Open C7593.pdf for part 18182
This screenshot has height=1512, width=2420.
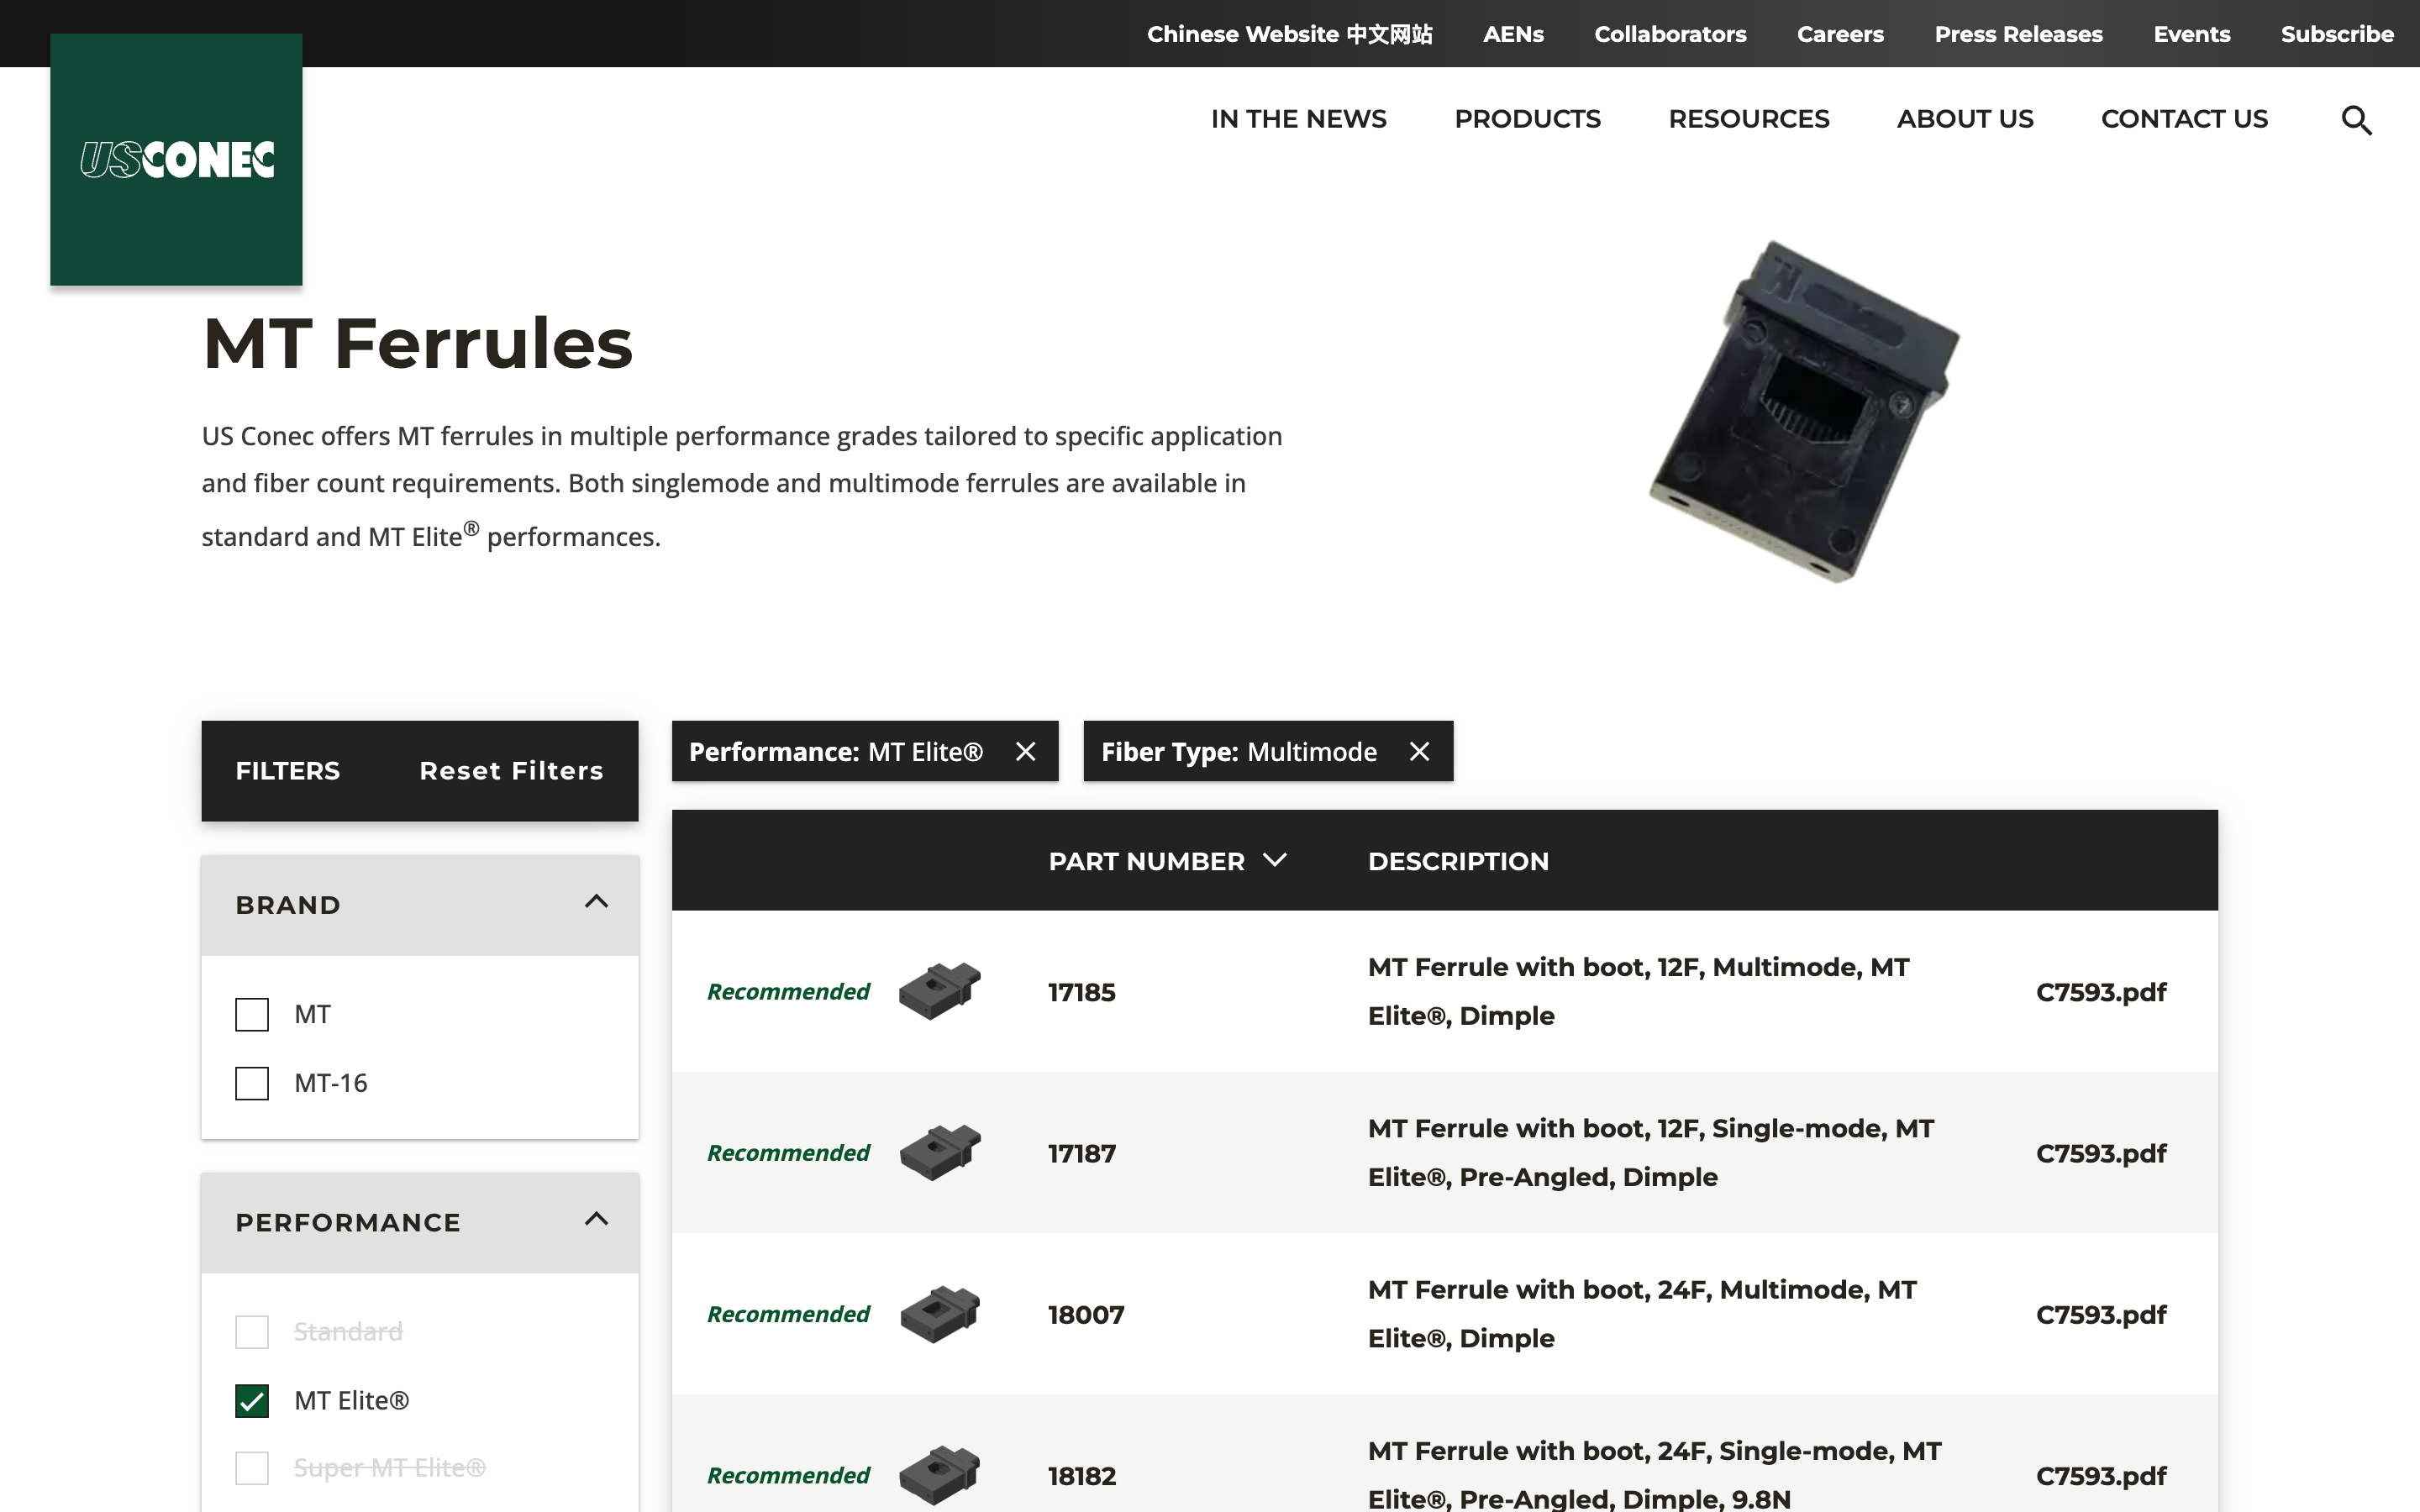2101,1476
